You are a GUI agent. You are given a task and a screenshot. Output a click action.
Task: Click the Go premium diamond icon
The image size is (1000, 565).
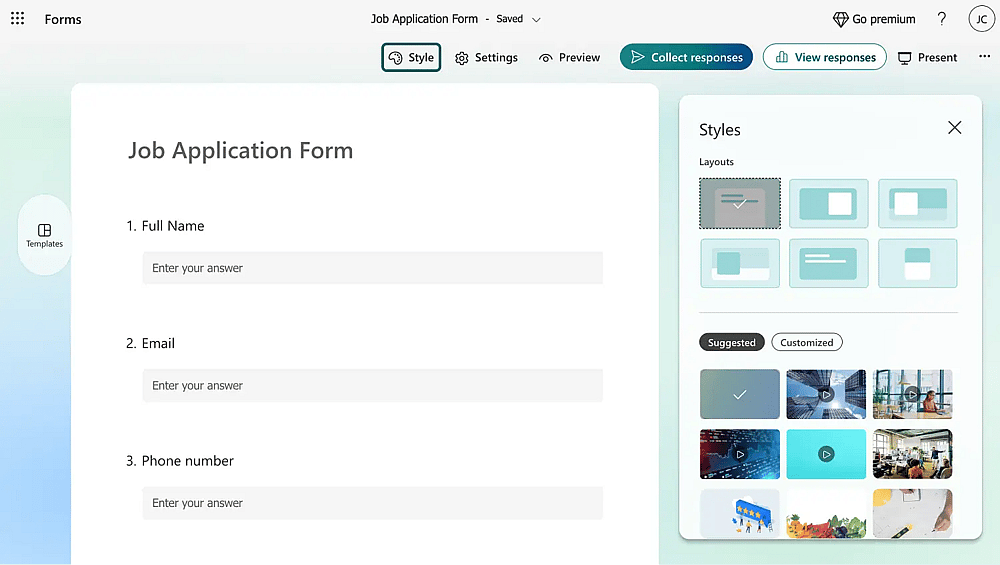(841, 19)
